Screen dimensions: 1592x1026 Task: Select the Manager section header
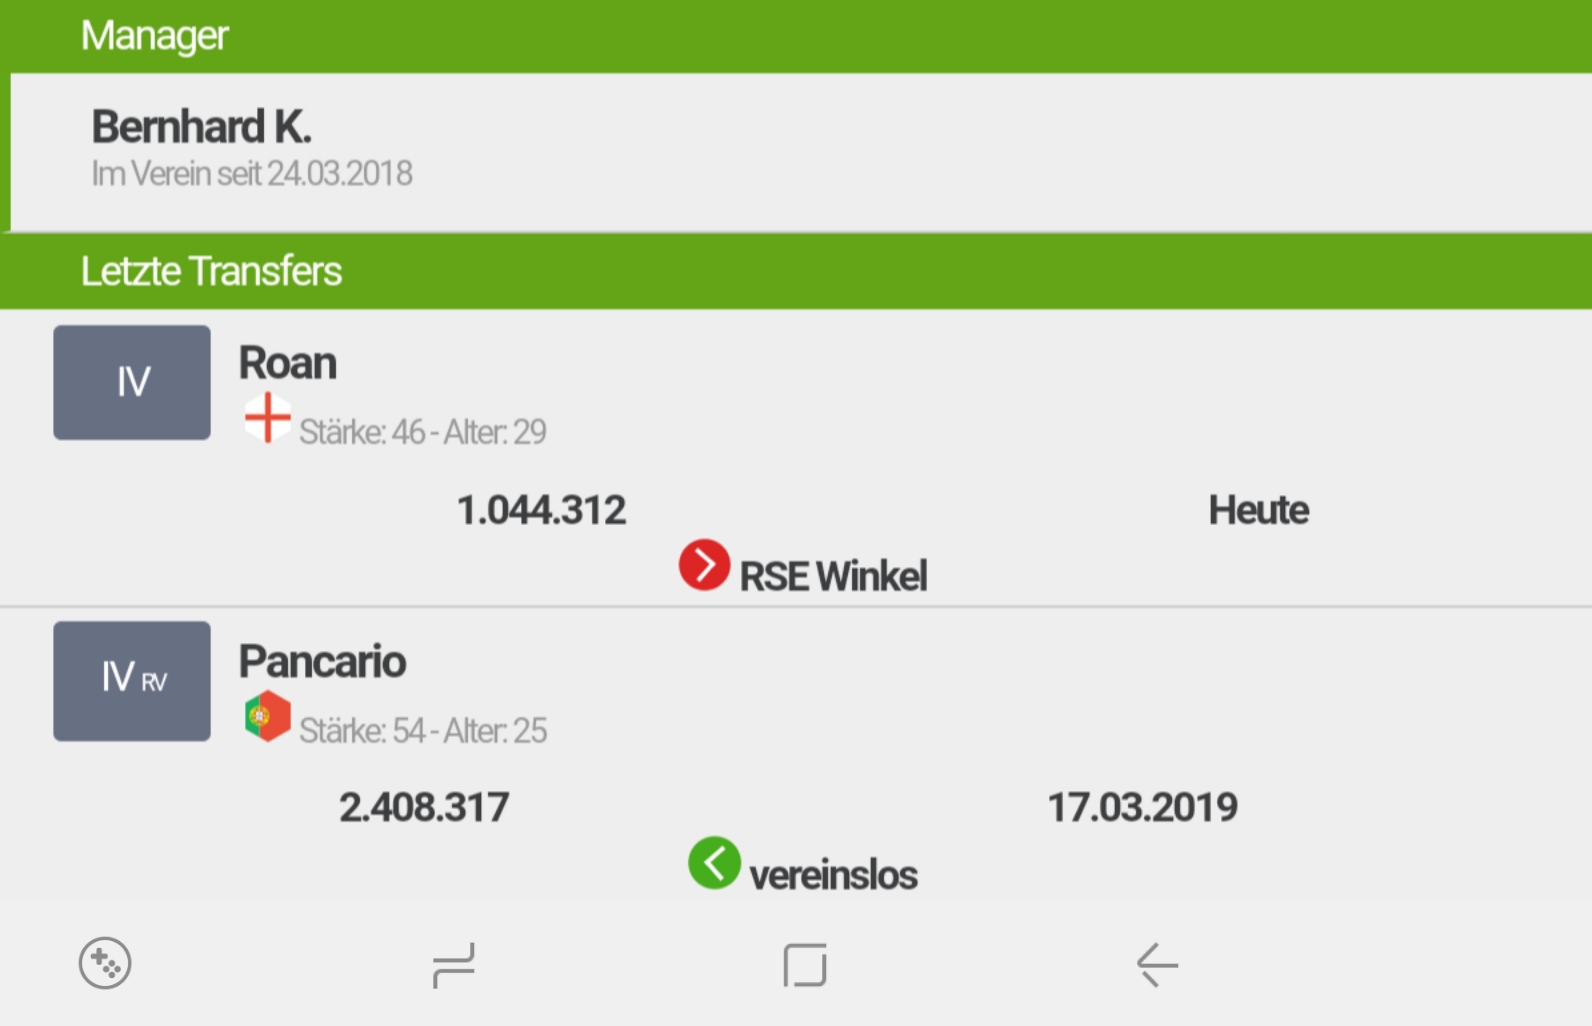point(154,36)
